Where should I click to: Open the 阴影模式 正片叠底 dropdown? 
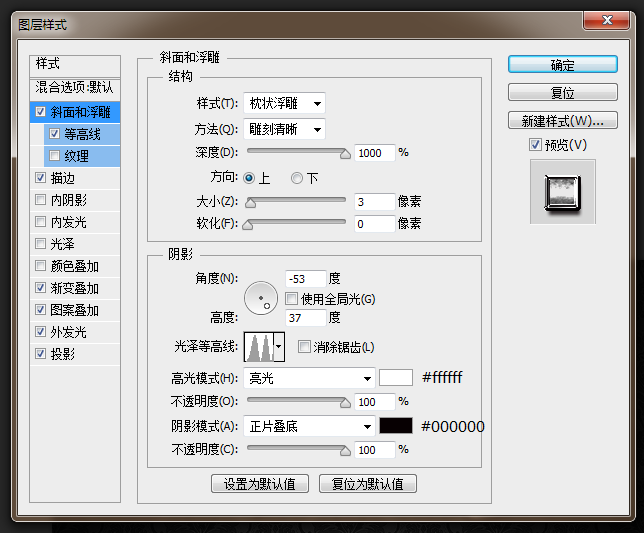tap(309, 426)
